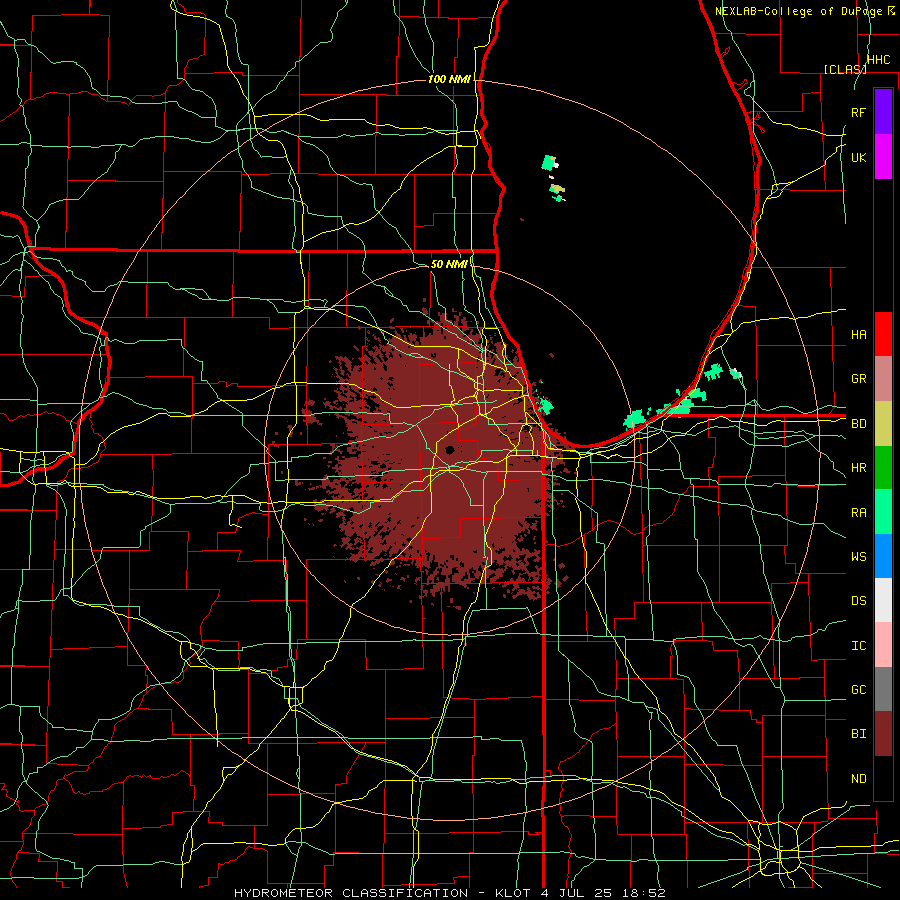Select the RA legend label
Image resolution: width=900 pixels, height=900 pixels.
pyautogui.click(x=858, y=512)
